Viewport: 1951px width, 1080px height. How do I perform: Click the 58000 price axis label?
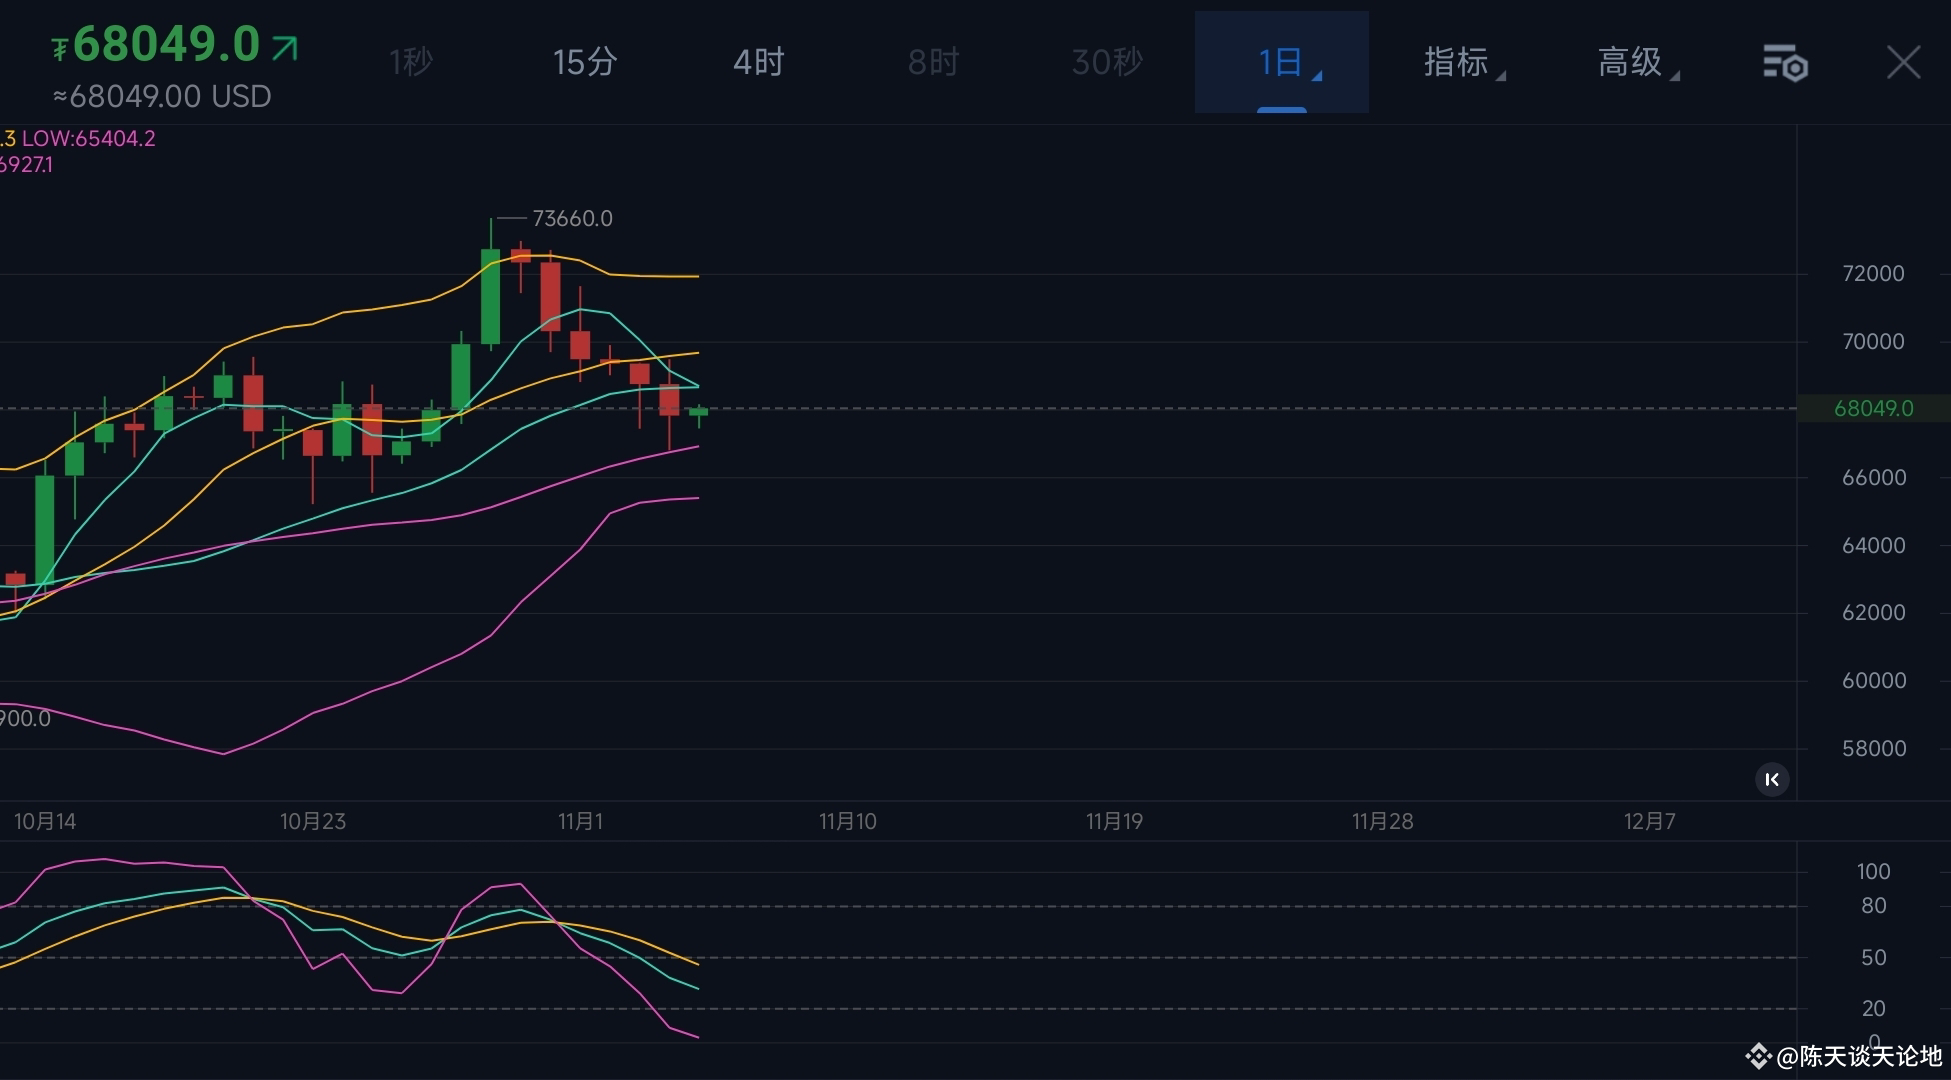[1873, 749]
